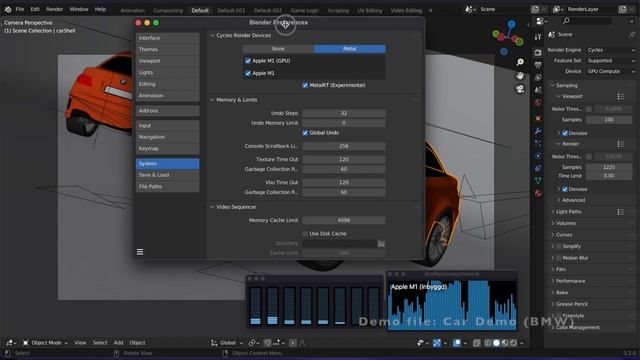Open the View Layer properties icon
The width and height of the screenshot is (640, 360).
538,77
